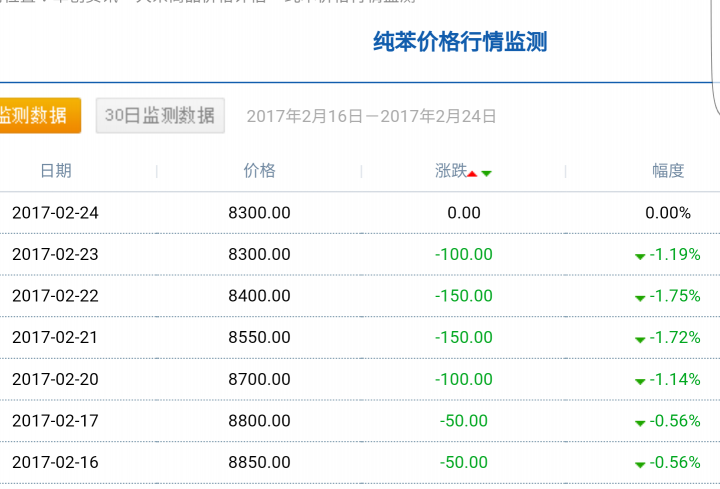Viewport: 720px width, 489px height.
Task: Click the date range text 2017年2月16日—2017年2月24日
Action: coord(371,116)
